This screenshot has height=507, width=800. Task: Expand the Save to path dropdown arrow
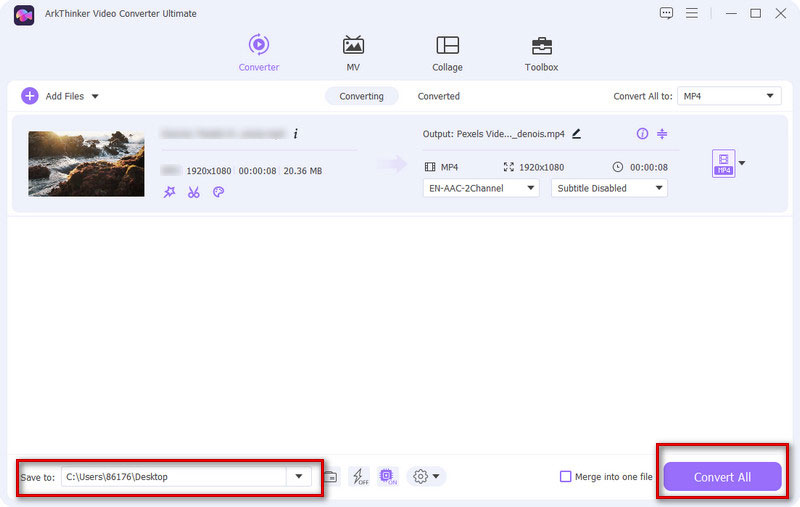pyautogui.click(x=299, y=476)
